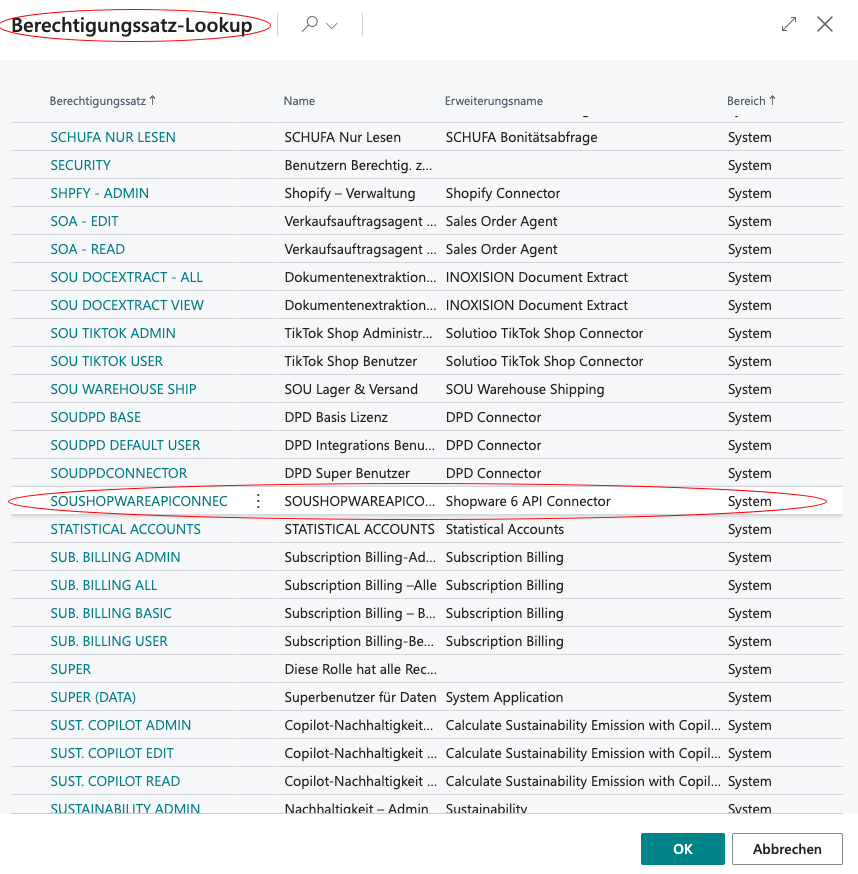Click the Erweiterungsname column header
The width and height of the screenshot is (858, 874).
pos(493,101)
